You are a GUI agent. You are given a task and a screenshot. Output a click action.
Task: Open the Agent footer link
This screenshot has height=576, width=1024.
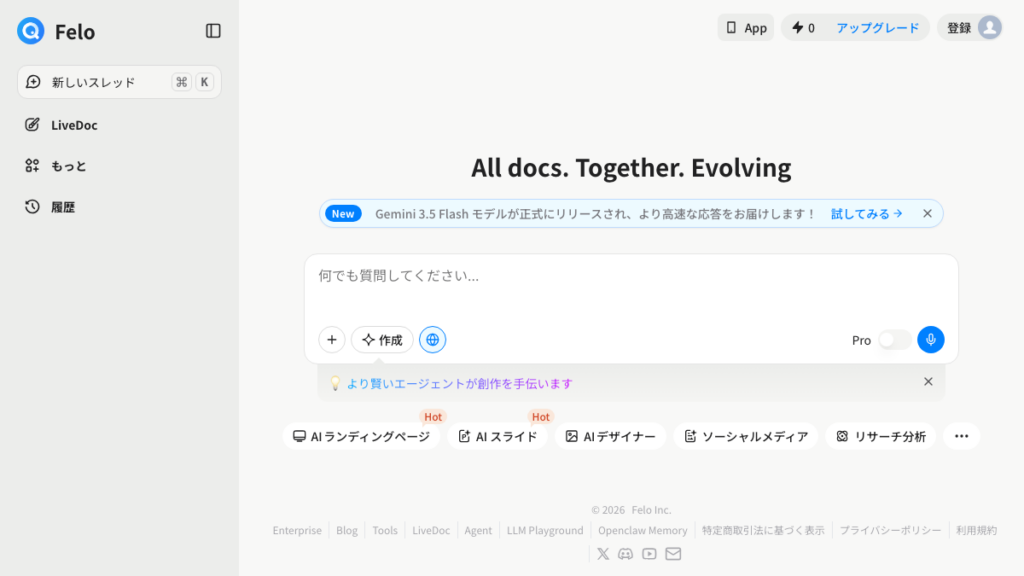coord(478,530)
